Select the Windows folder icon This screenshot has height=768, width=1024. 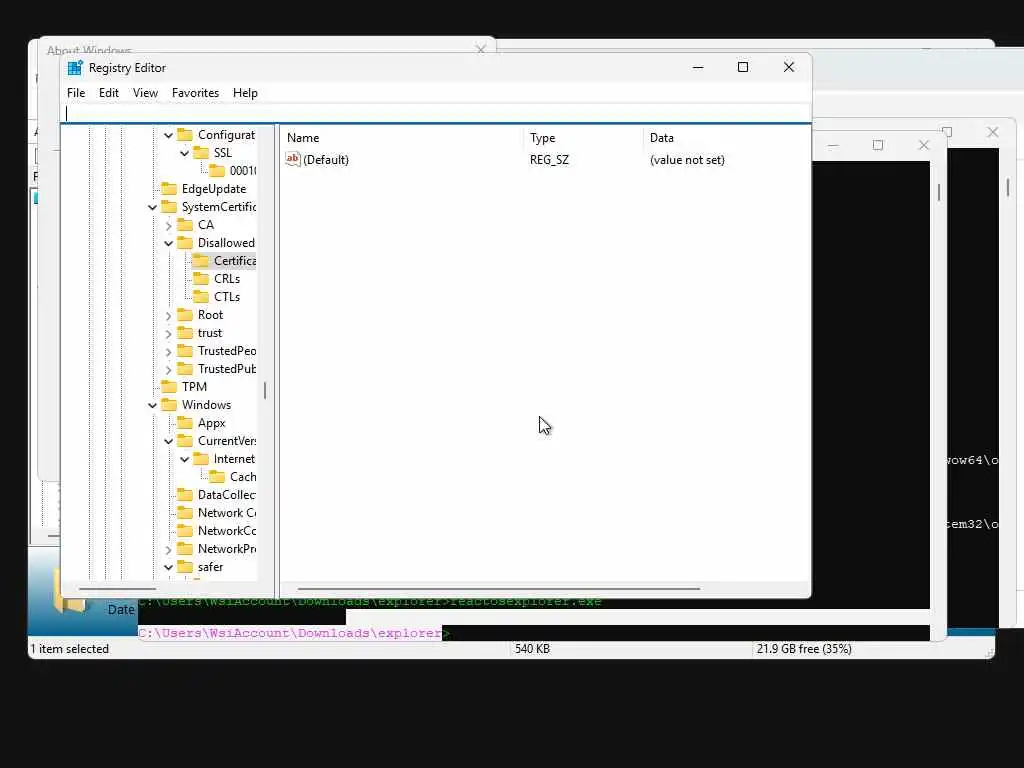(x=169, y=405)
